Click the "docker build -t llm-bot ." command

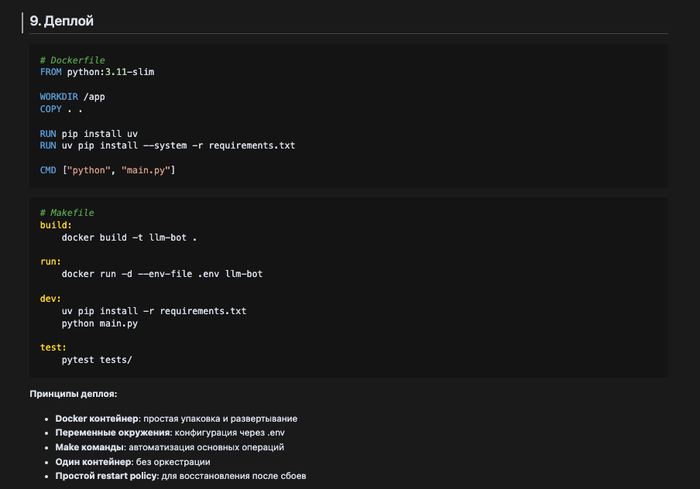coord(129,238)
